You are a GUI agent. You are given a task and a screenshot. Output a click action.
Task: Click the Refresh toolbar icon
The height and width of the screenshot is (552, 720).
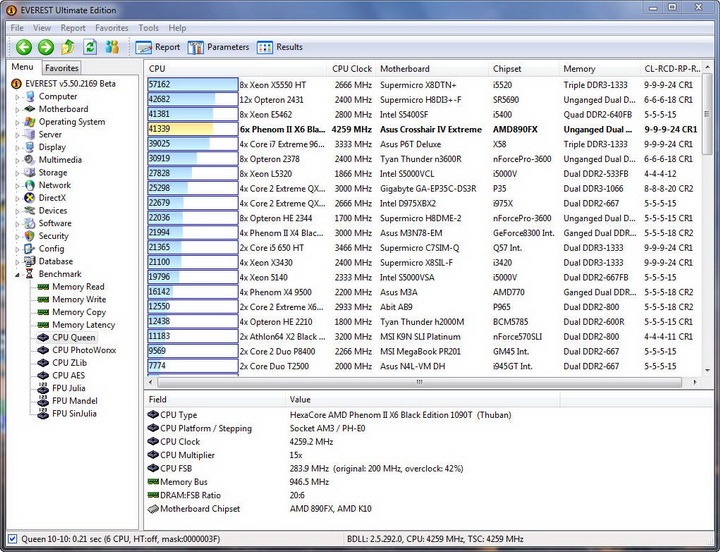click(x=90, y=47)
